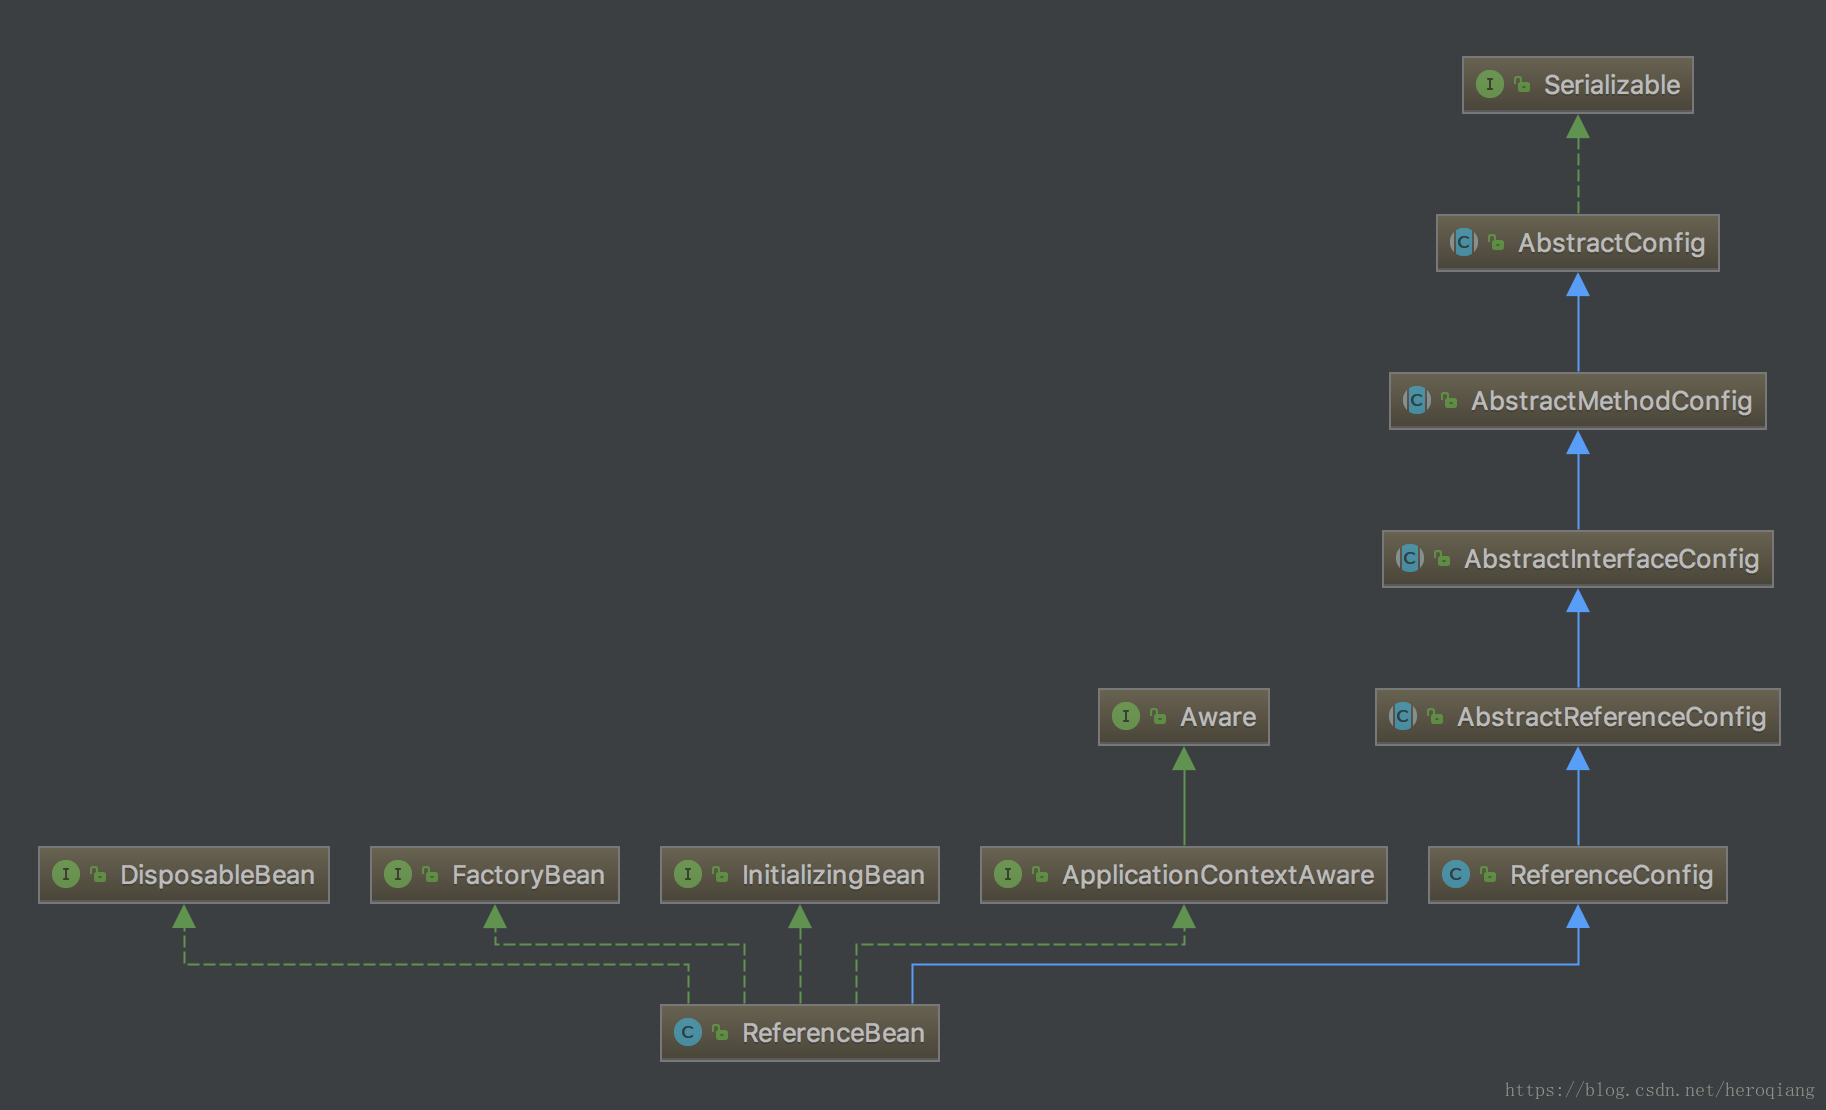Click the interface icon on ApplicationContextAware
Image resolution: width=1826 pixels, height=1110 pixels.
1007,874
